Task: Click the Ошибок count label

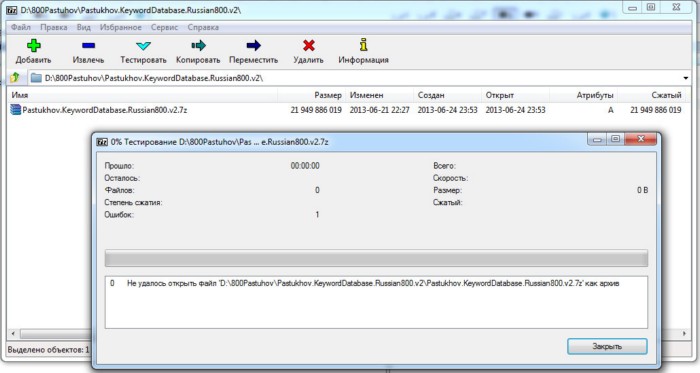Action: [119, 215]
